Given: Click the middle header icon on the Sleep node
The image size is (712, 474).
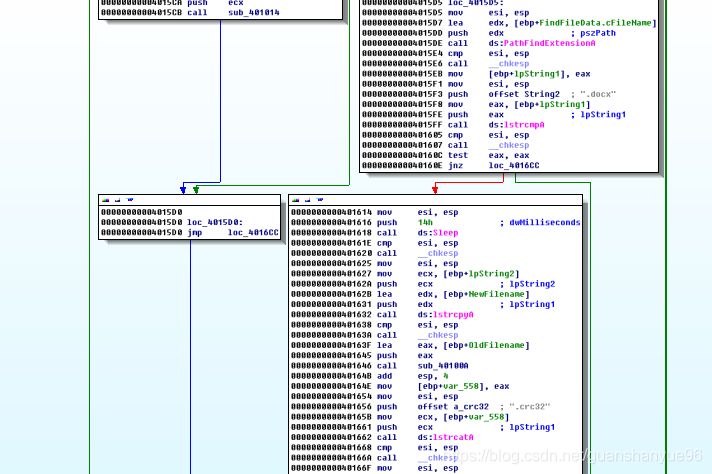Looking at the screenshot, I should tap(307, 200).
